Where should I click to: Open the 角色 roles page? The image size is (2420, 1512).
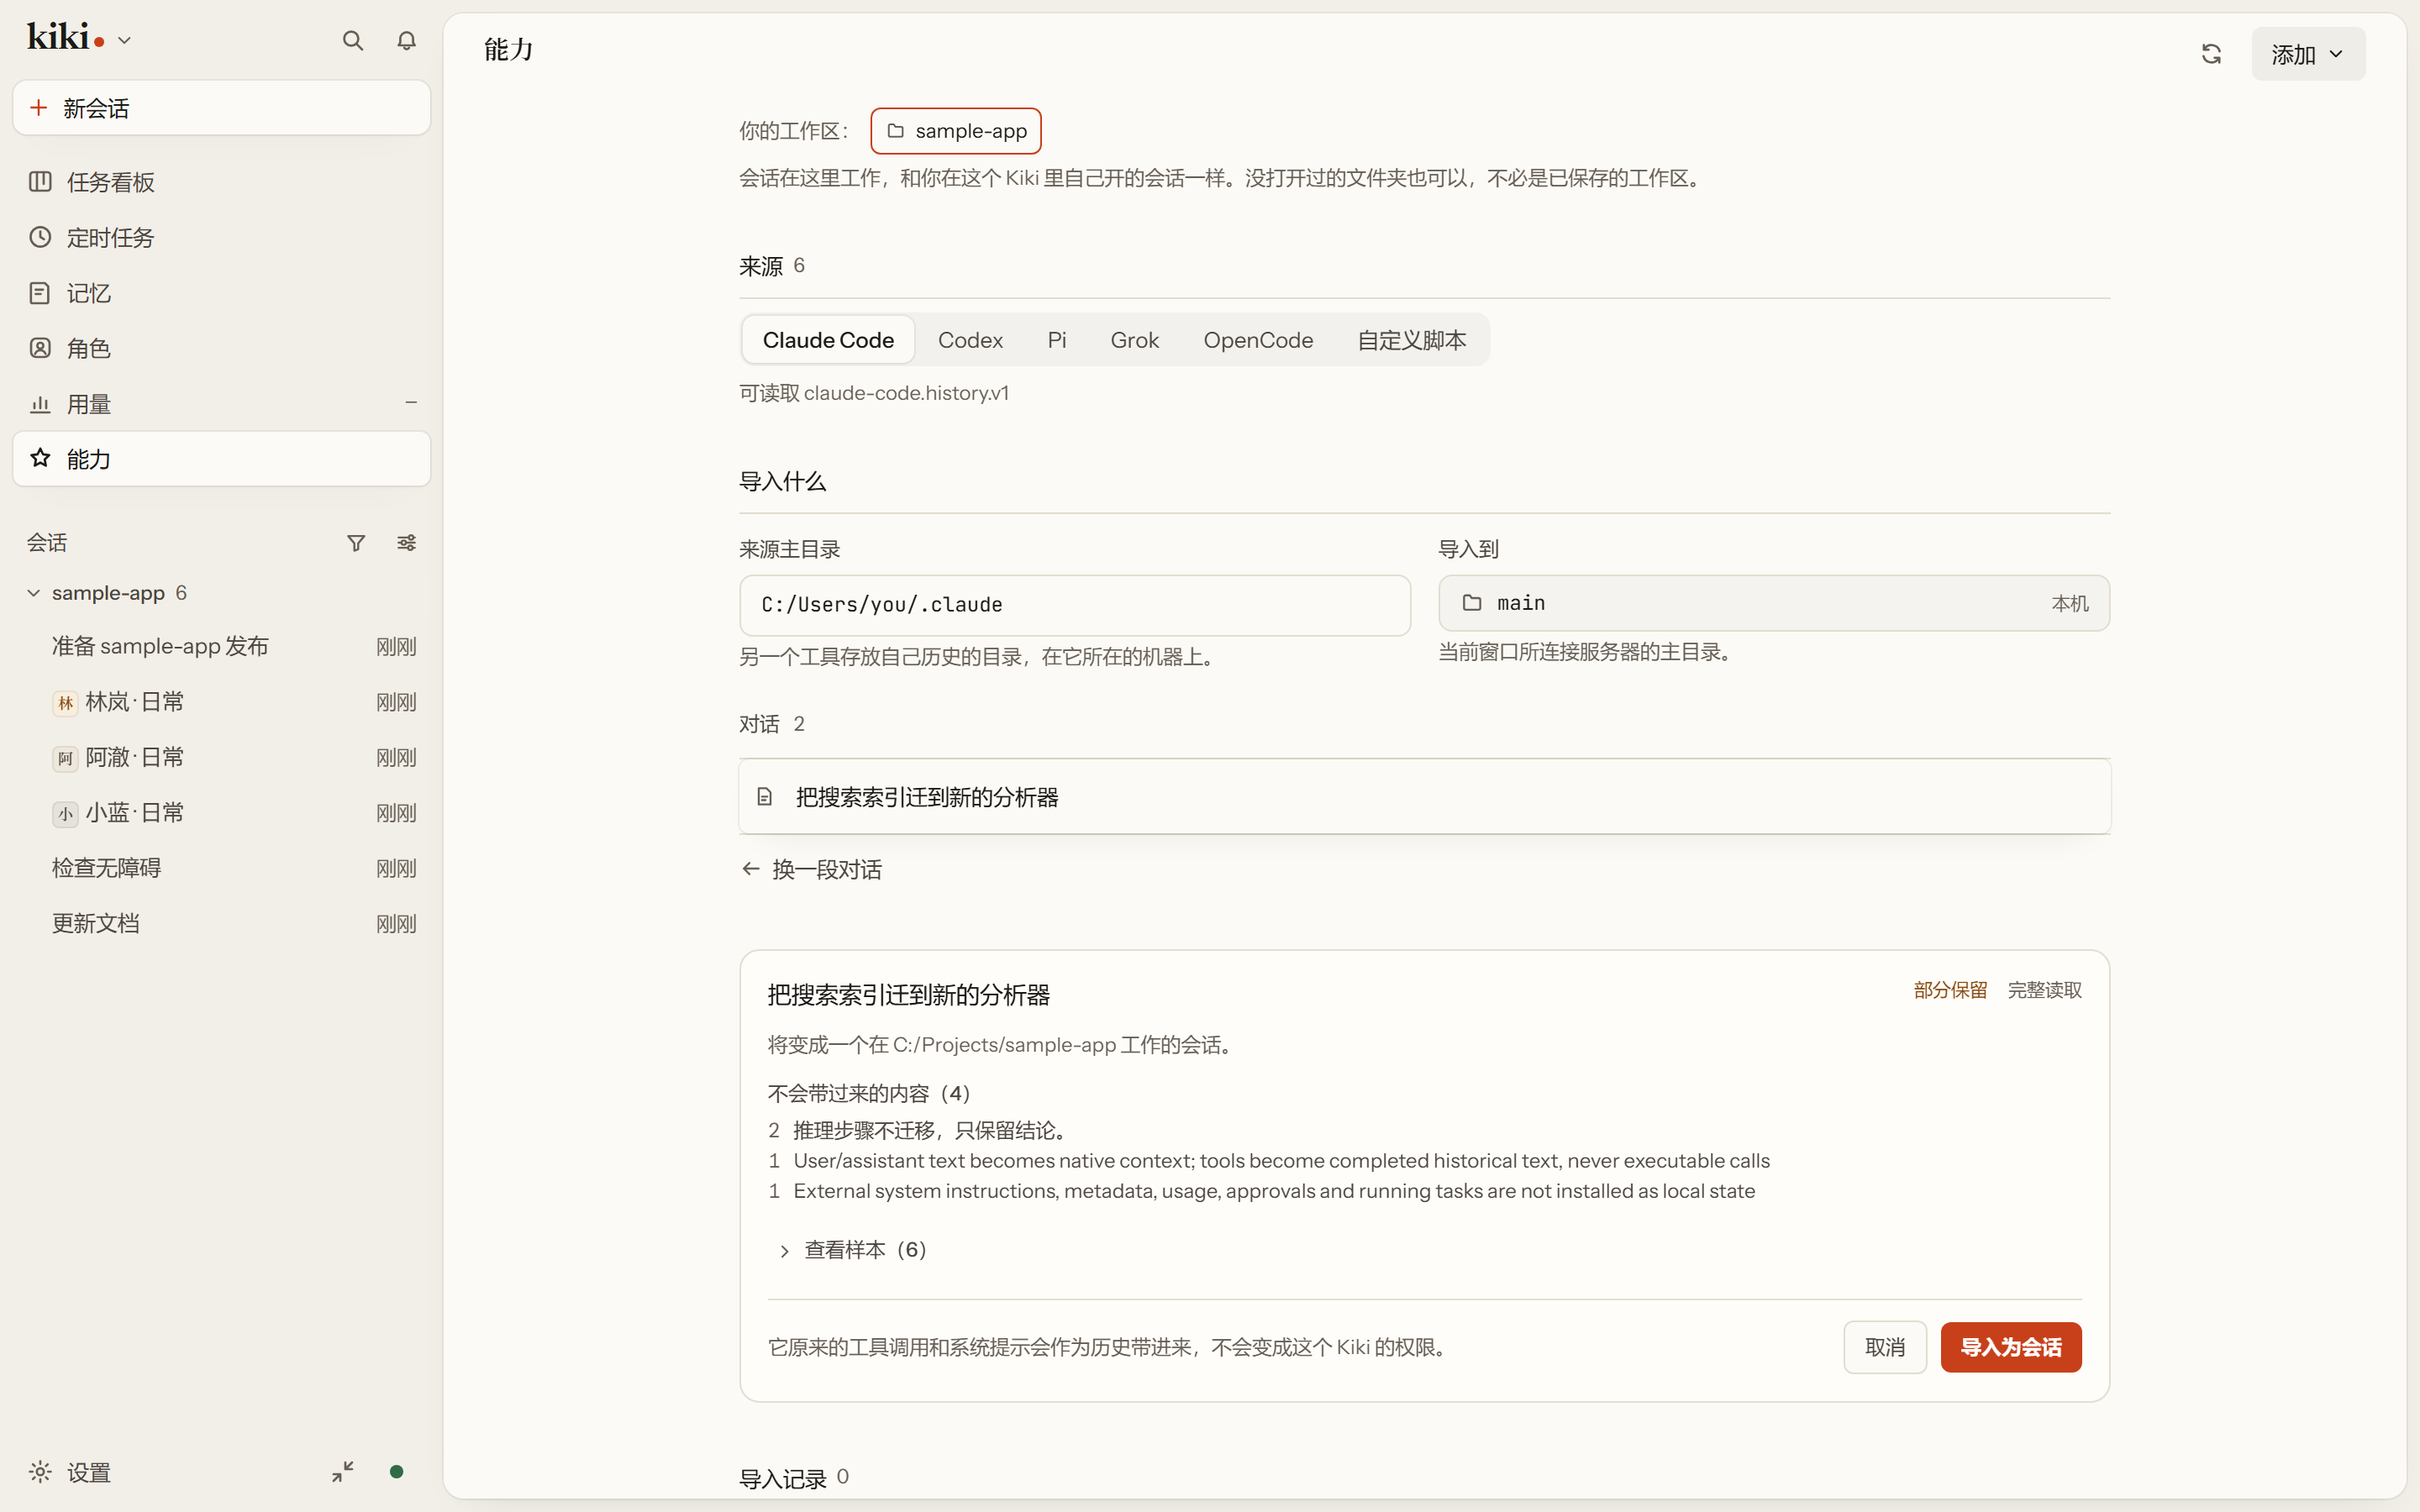(x=222, y=348)
